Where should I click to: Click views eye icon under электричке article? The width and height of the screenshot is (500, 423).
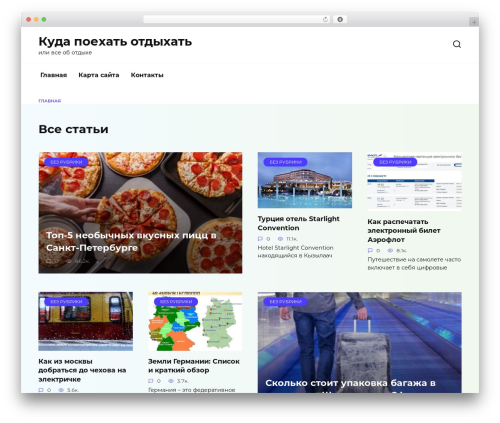[x=61, y=390]
